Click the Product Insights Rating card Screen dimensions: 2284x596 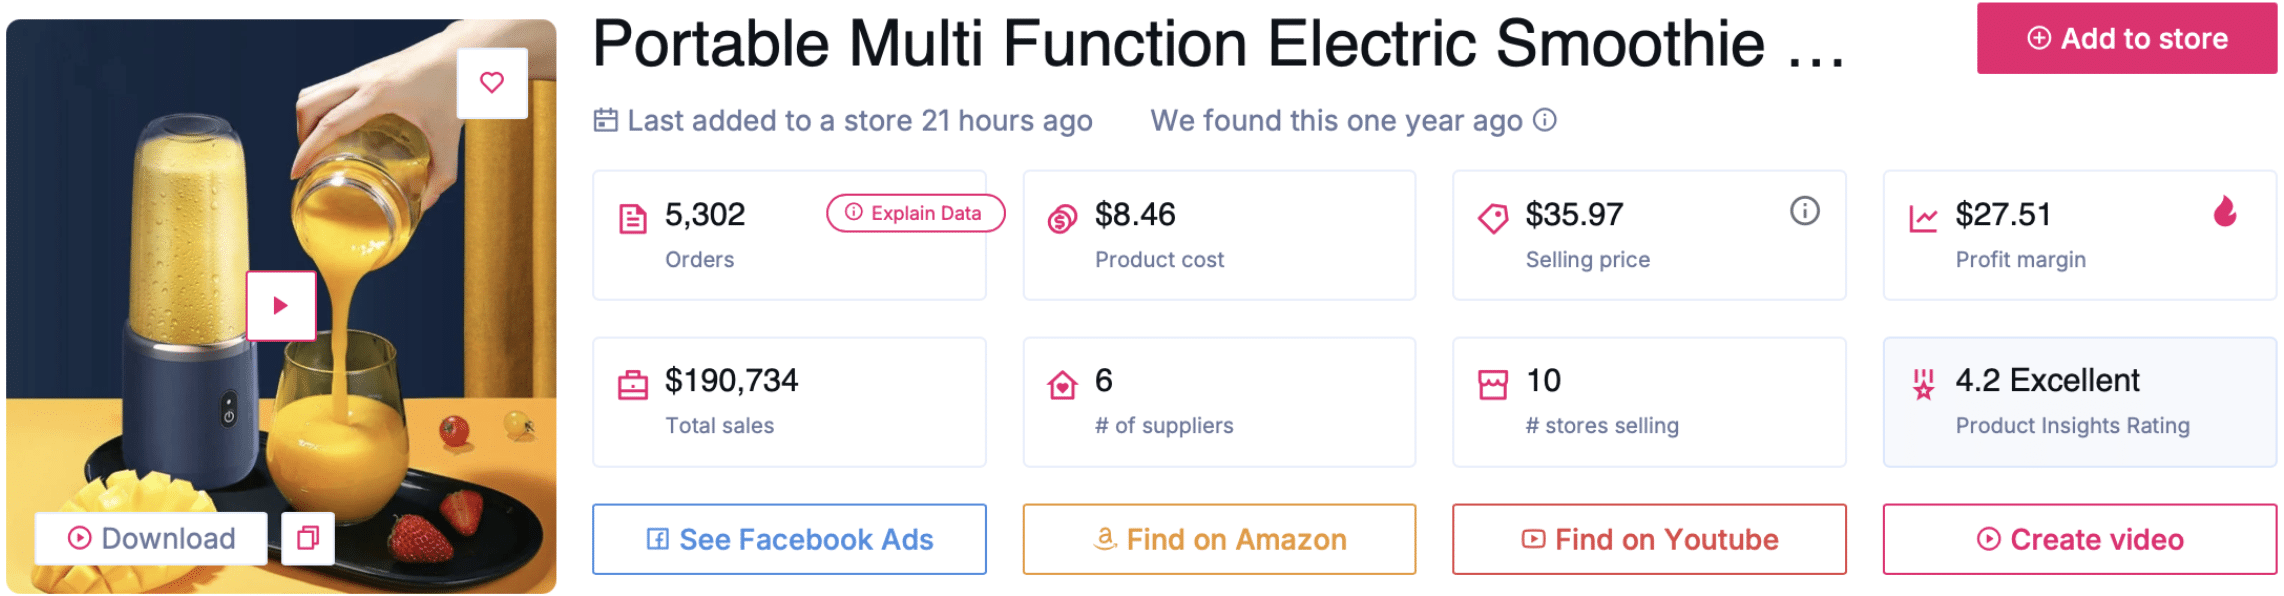[x=2079, y=403]
